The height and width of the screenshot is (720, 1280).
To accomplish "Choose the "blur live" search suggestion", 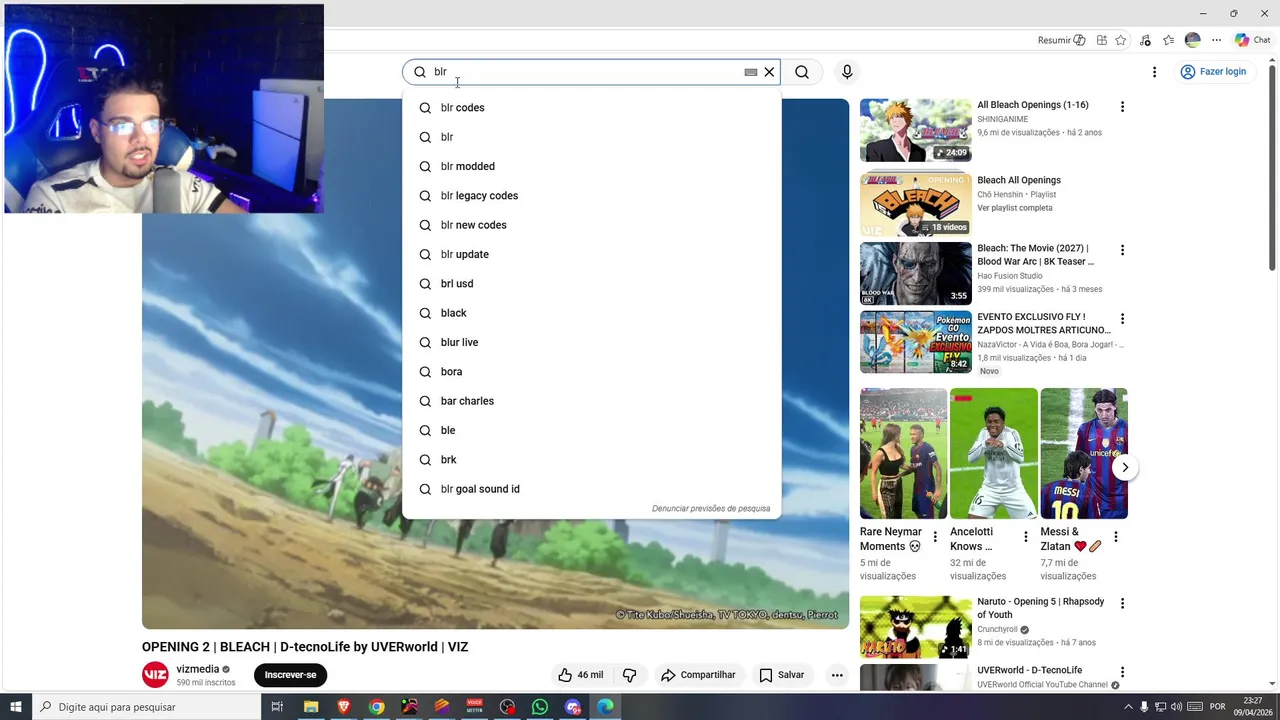I will pyautogui.click(x=591, y=342).
